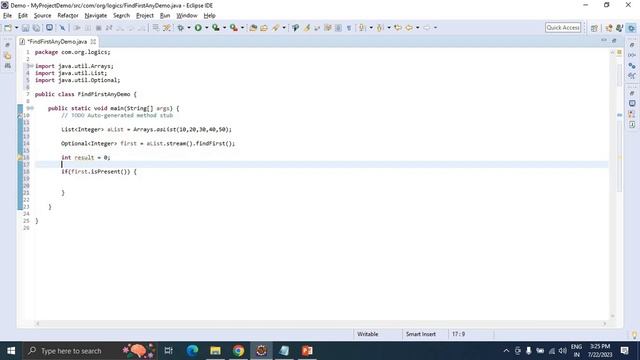Click the Coverage run toolbar icon

(x=216, y=28)
